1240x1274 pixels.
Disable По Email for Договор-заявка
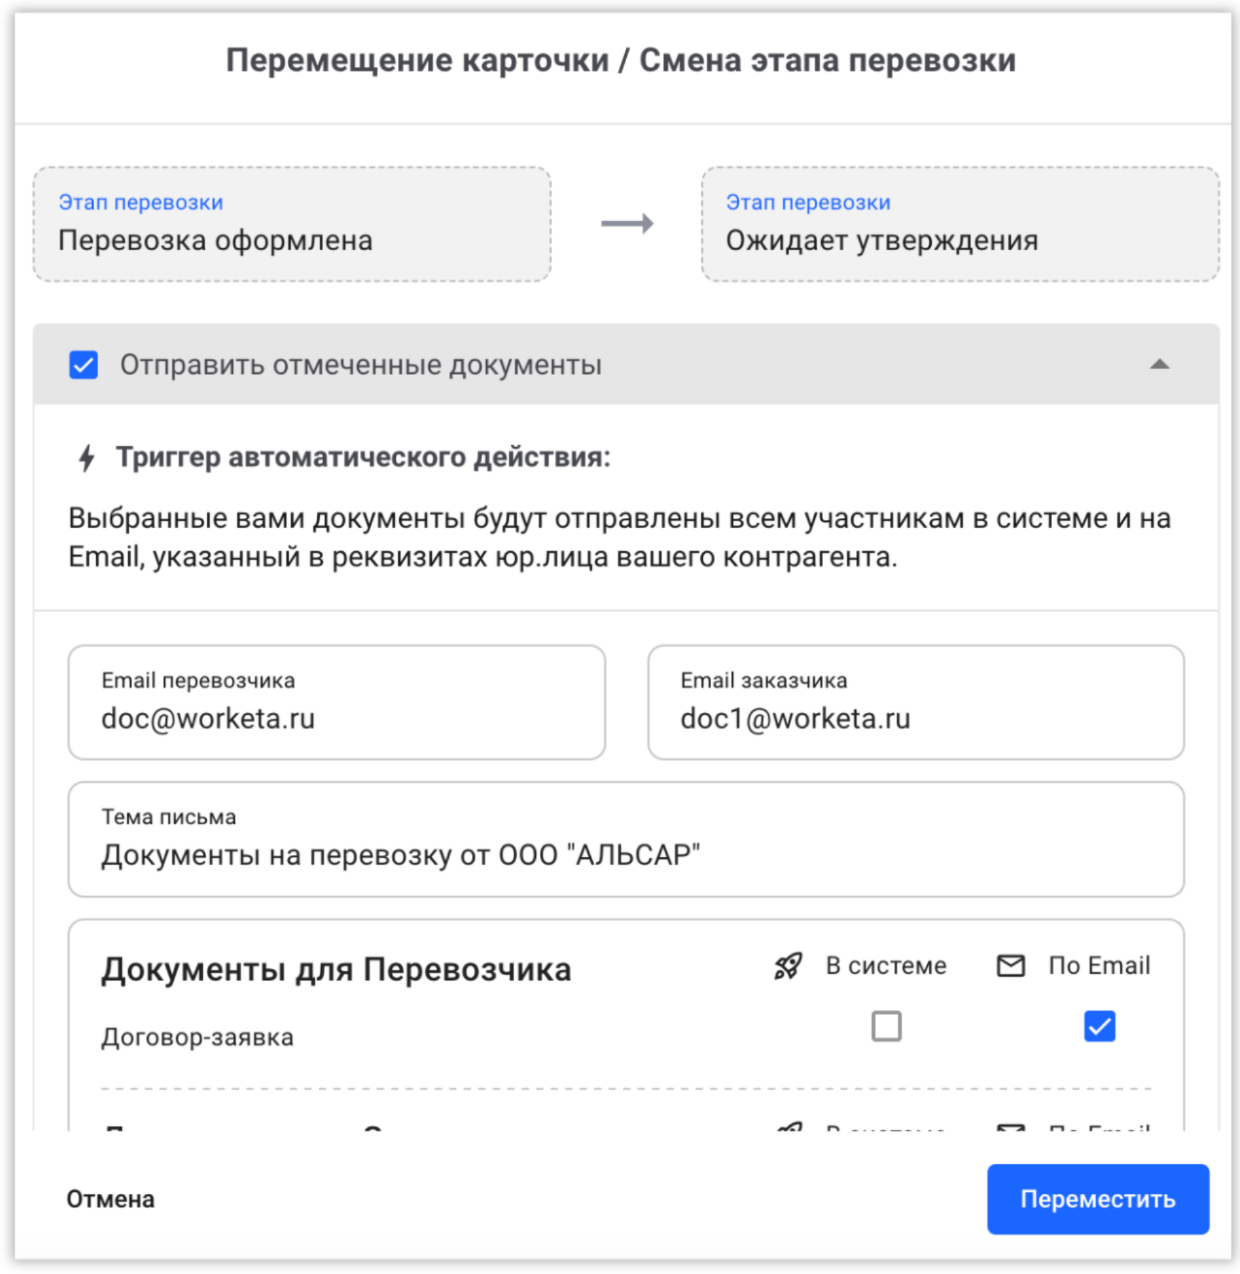pyautogui.click(x=1099, y=1025)
